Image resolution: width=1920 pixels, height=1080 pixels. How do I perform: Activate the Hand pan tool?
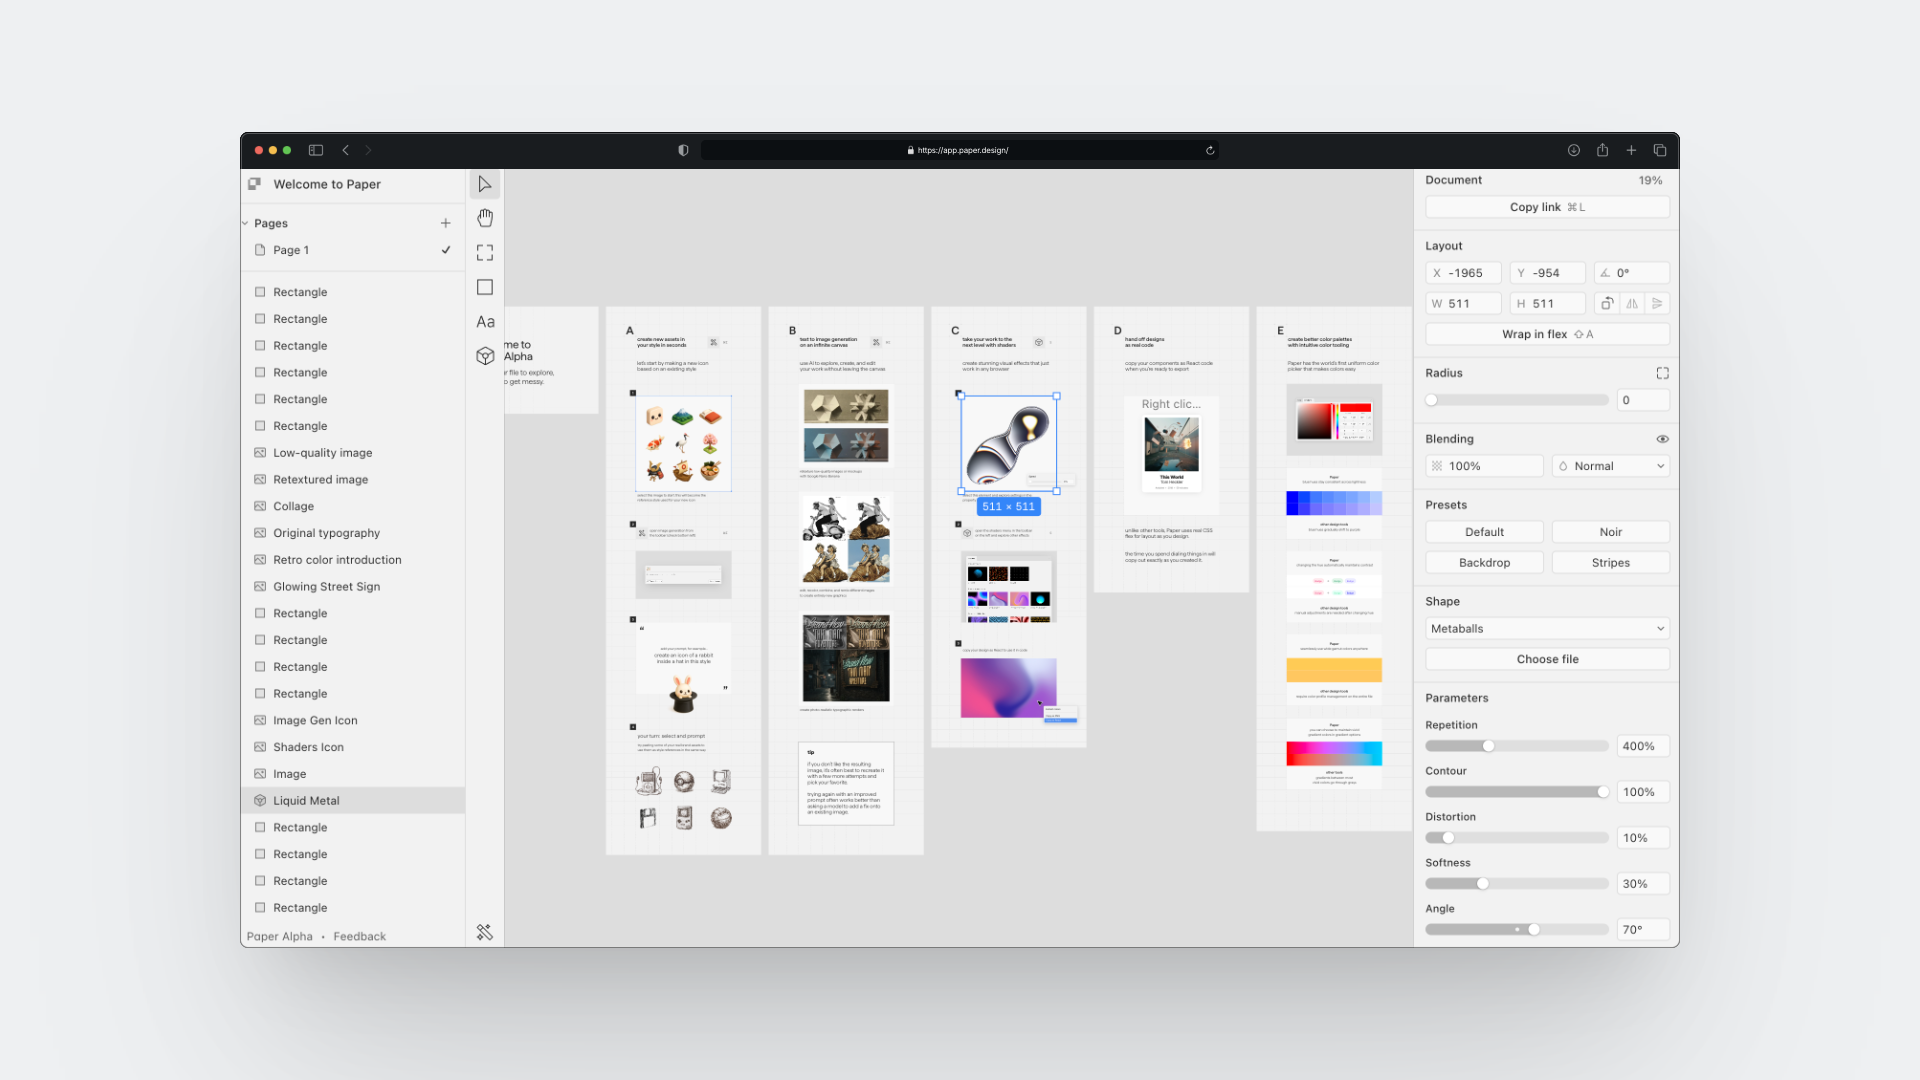point(485,218)
